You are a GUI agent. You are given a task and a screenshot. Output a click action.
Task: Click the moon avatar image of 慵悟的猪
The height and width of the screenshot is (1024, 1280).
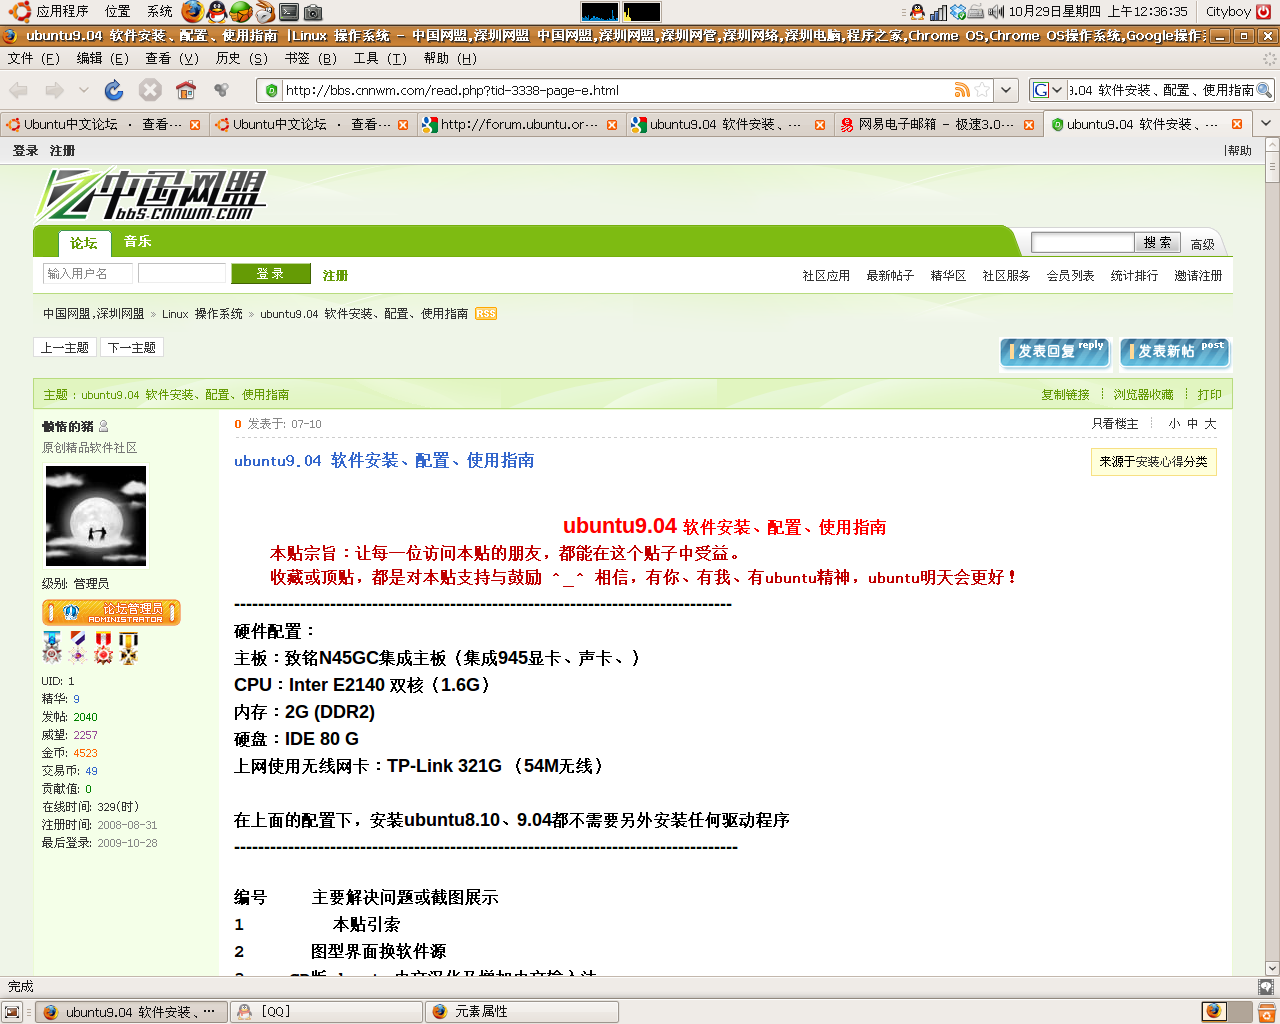click(x=96, y=516)
